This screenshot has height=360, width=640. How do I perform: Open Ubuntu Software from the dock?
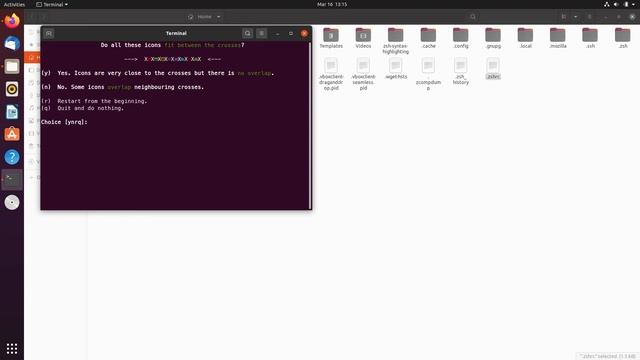pyautogui.click(x=12, y=134)
